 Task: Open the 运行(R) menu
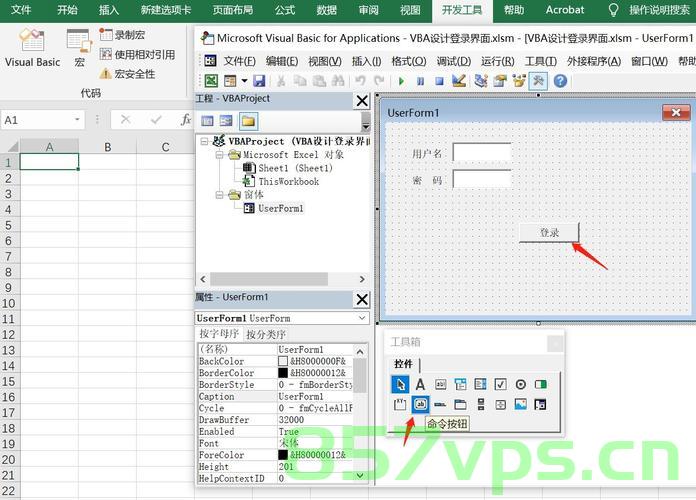click(x=498, y=61)
